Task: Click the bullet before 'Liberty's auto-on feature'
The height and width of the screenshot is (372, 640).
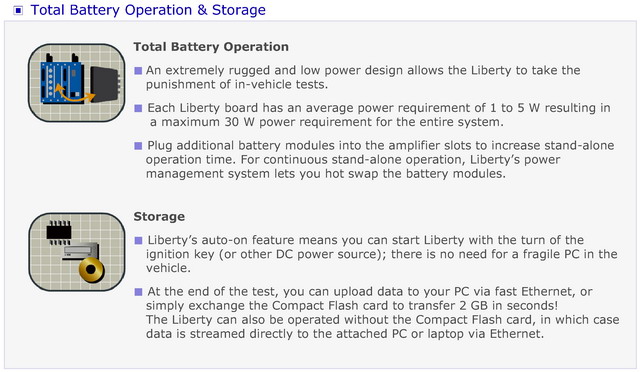Action: pyautogui.click(x=138, y=241)
